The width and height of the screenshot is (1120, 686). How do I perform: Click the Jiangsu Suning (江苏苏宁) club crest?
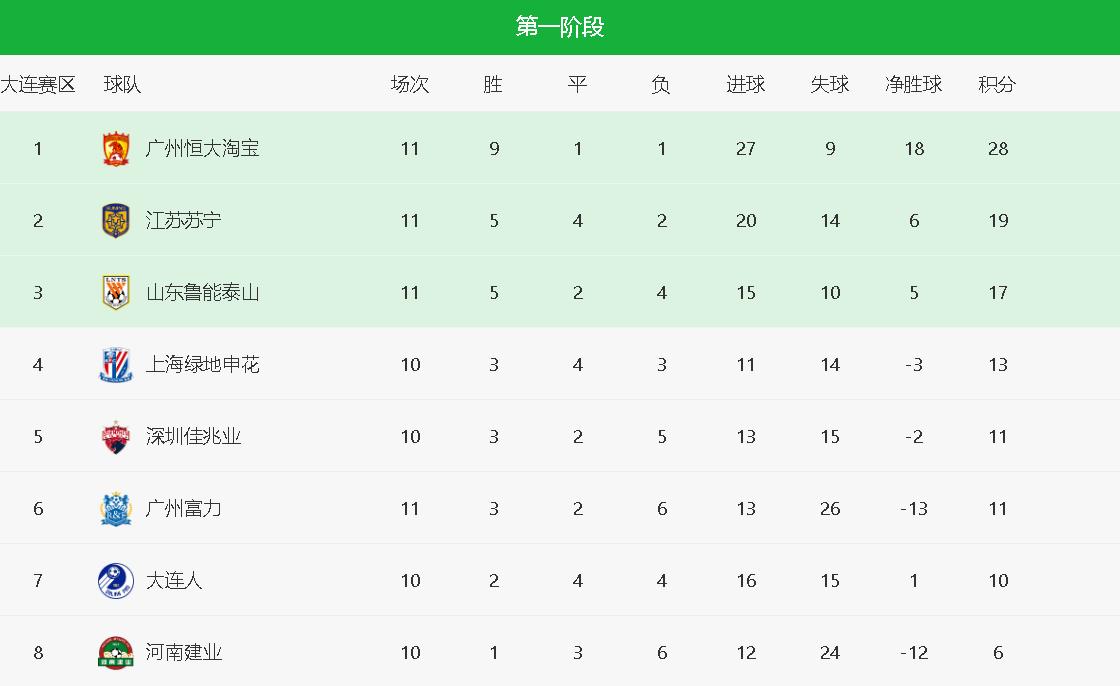pos(116,221)
